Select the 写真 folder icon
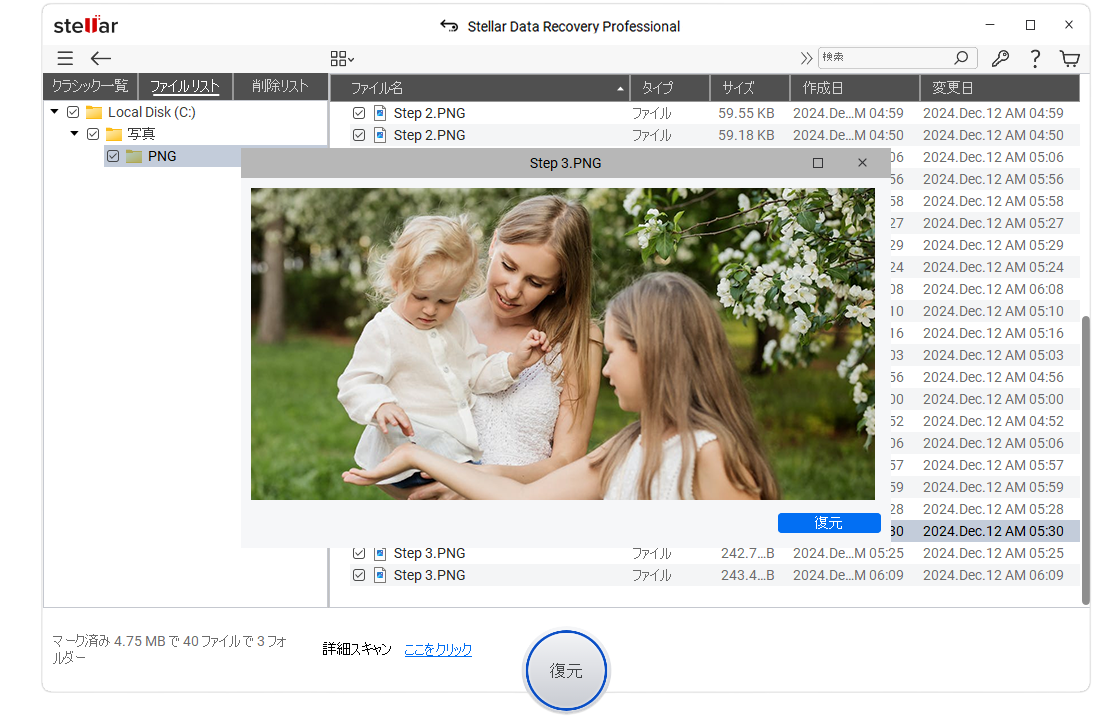 tap(114, 134)
